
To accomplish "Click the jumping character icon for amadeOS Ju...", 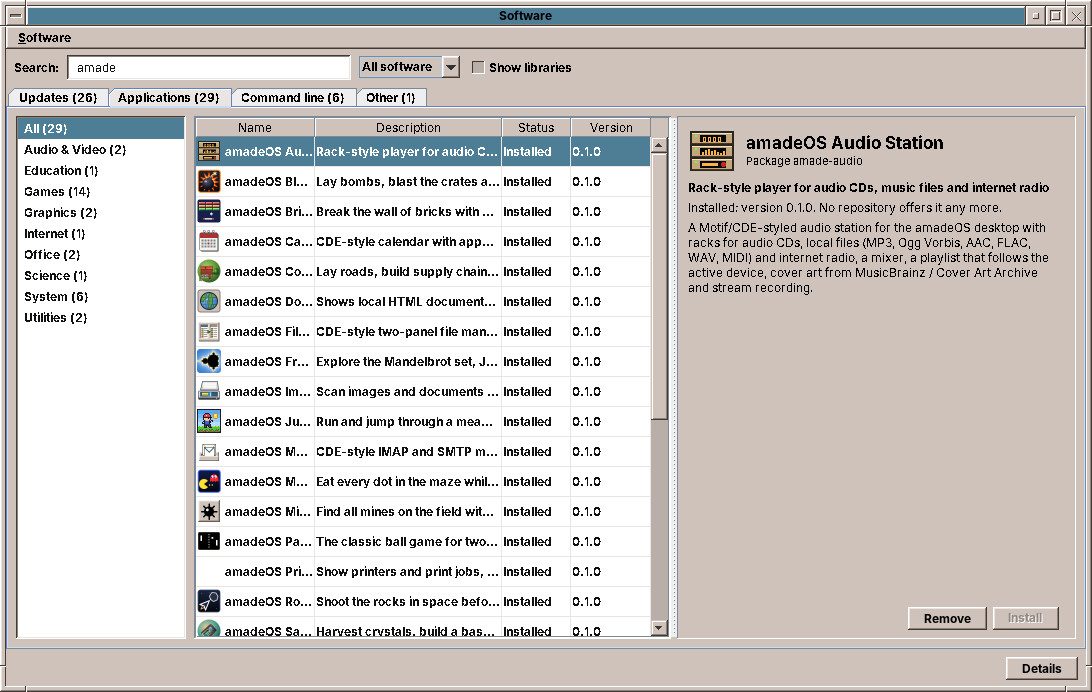I will (209, 420).
